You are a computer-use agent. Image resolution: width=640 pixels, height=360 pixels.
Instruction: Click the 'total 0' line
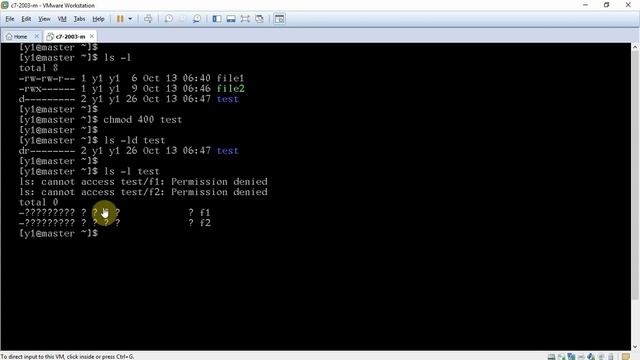(38, 202)
